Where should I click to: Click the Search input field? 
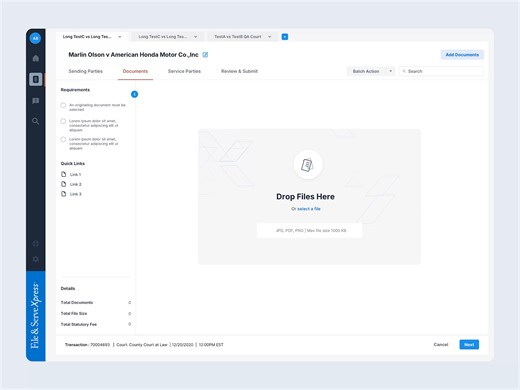[442, 71]
